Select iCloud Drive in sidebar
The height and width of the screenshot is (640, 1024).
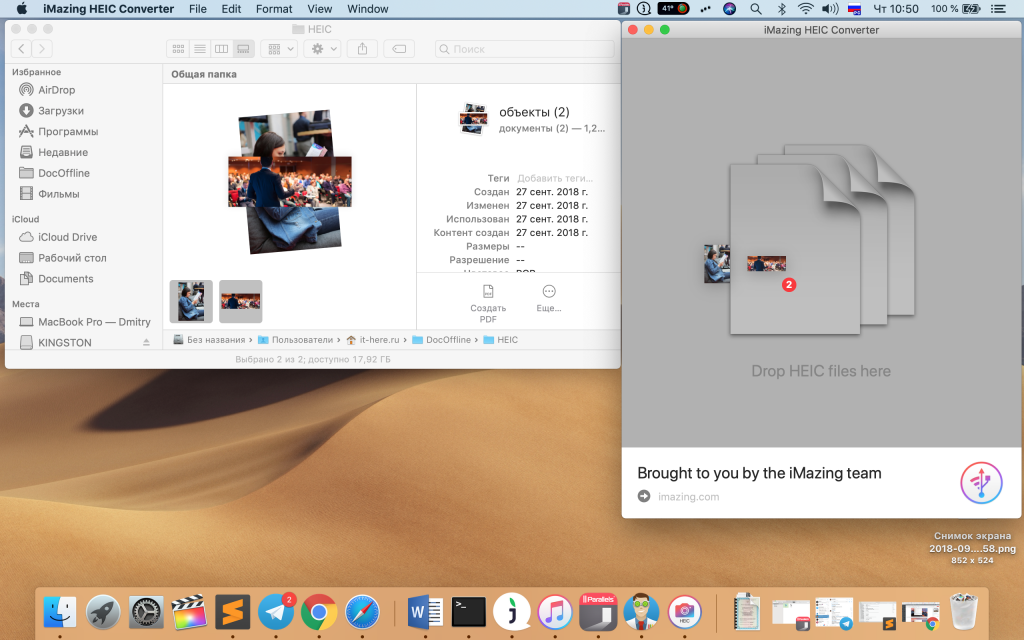tap(67, 237)
